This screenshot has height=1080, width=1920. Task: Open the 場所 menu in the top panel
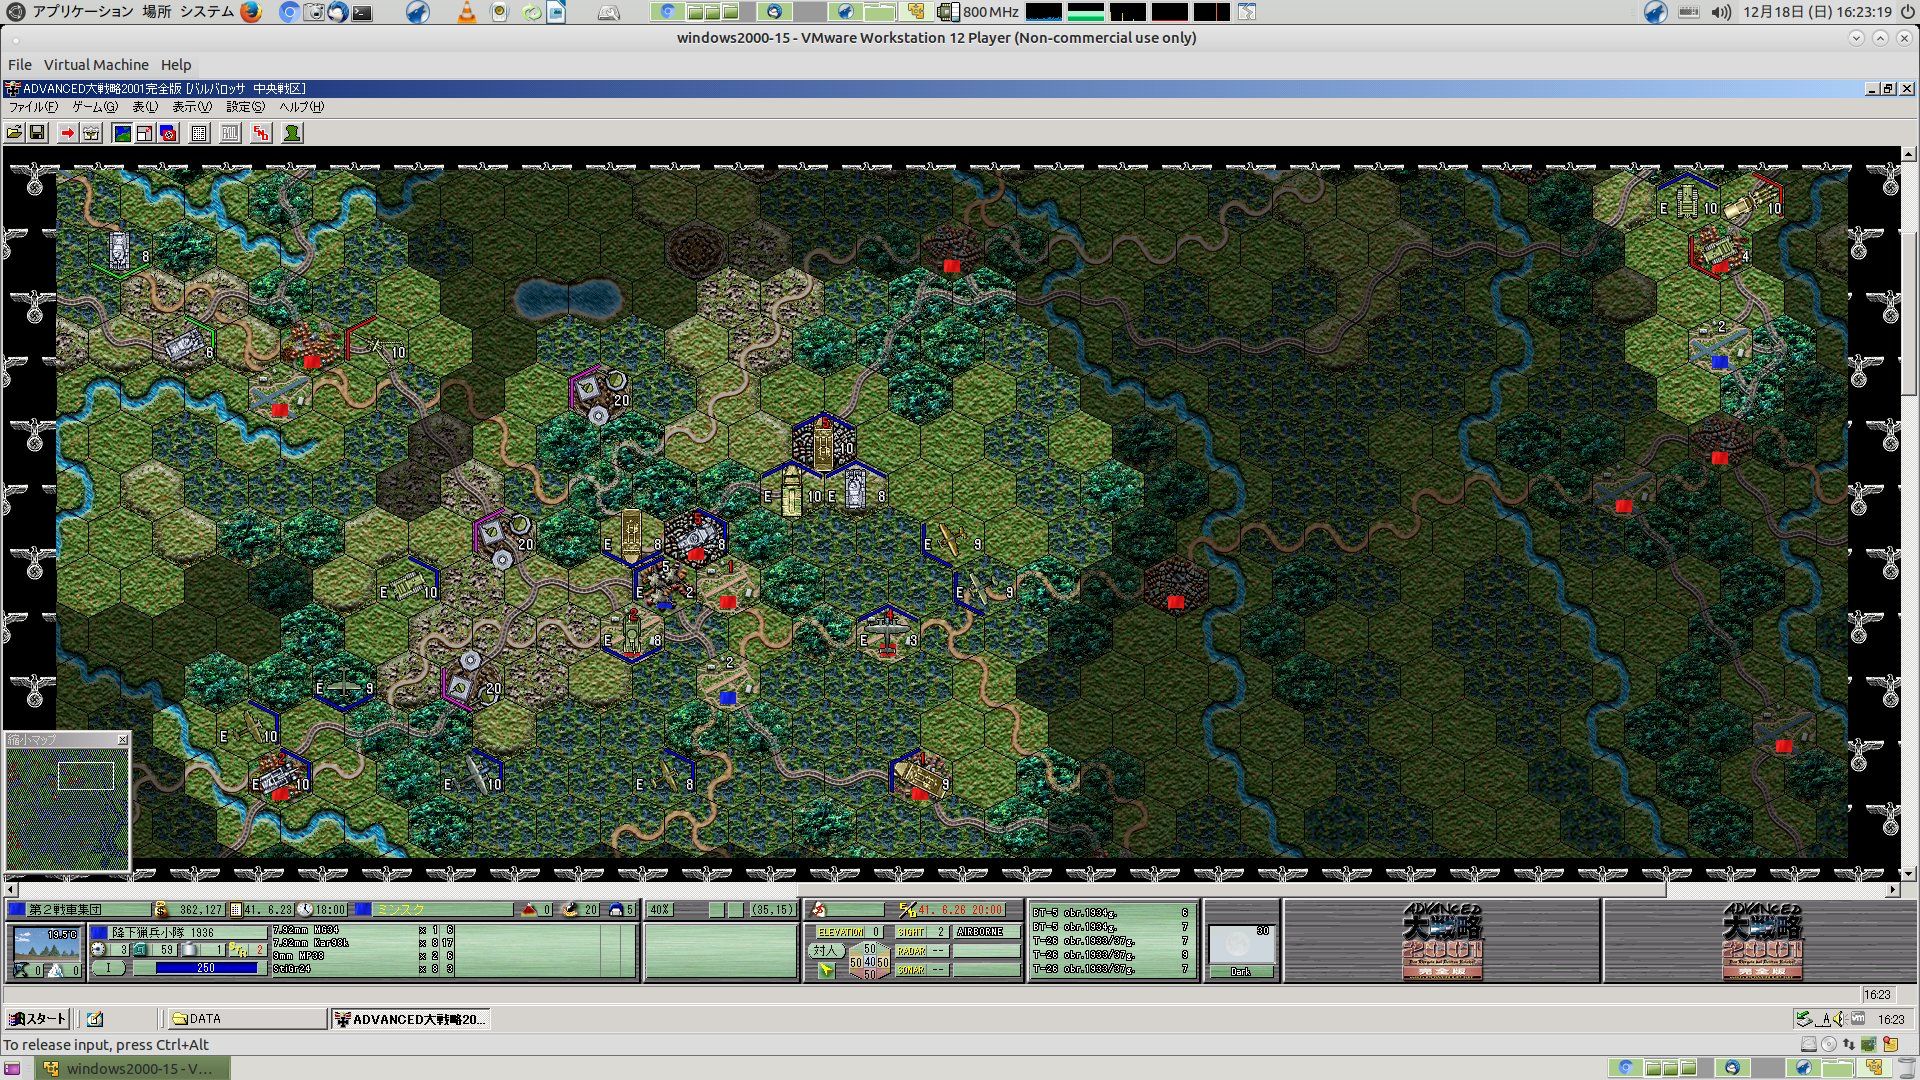point(156,12)
